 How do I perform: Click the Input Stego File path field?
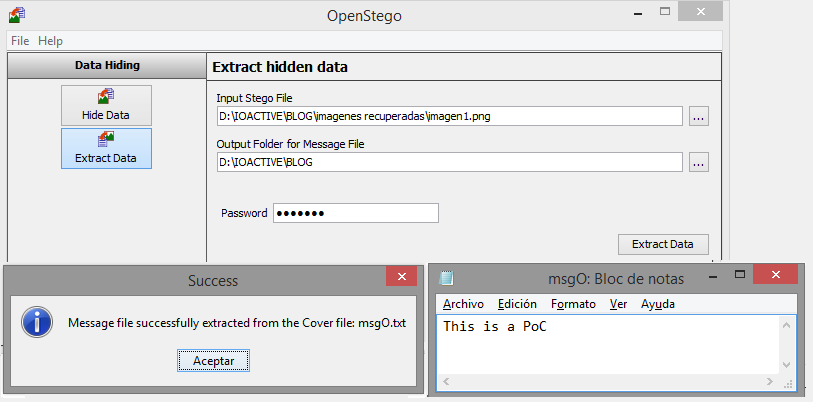450,117
